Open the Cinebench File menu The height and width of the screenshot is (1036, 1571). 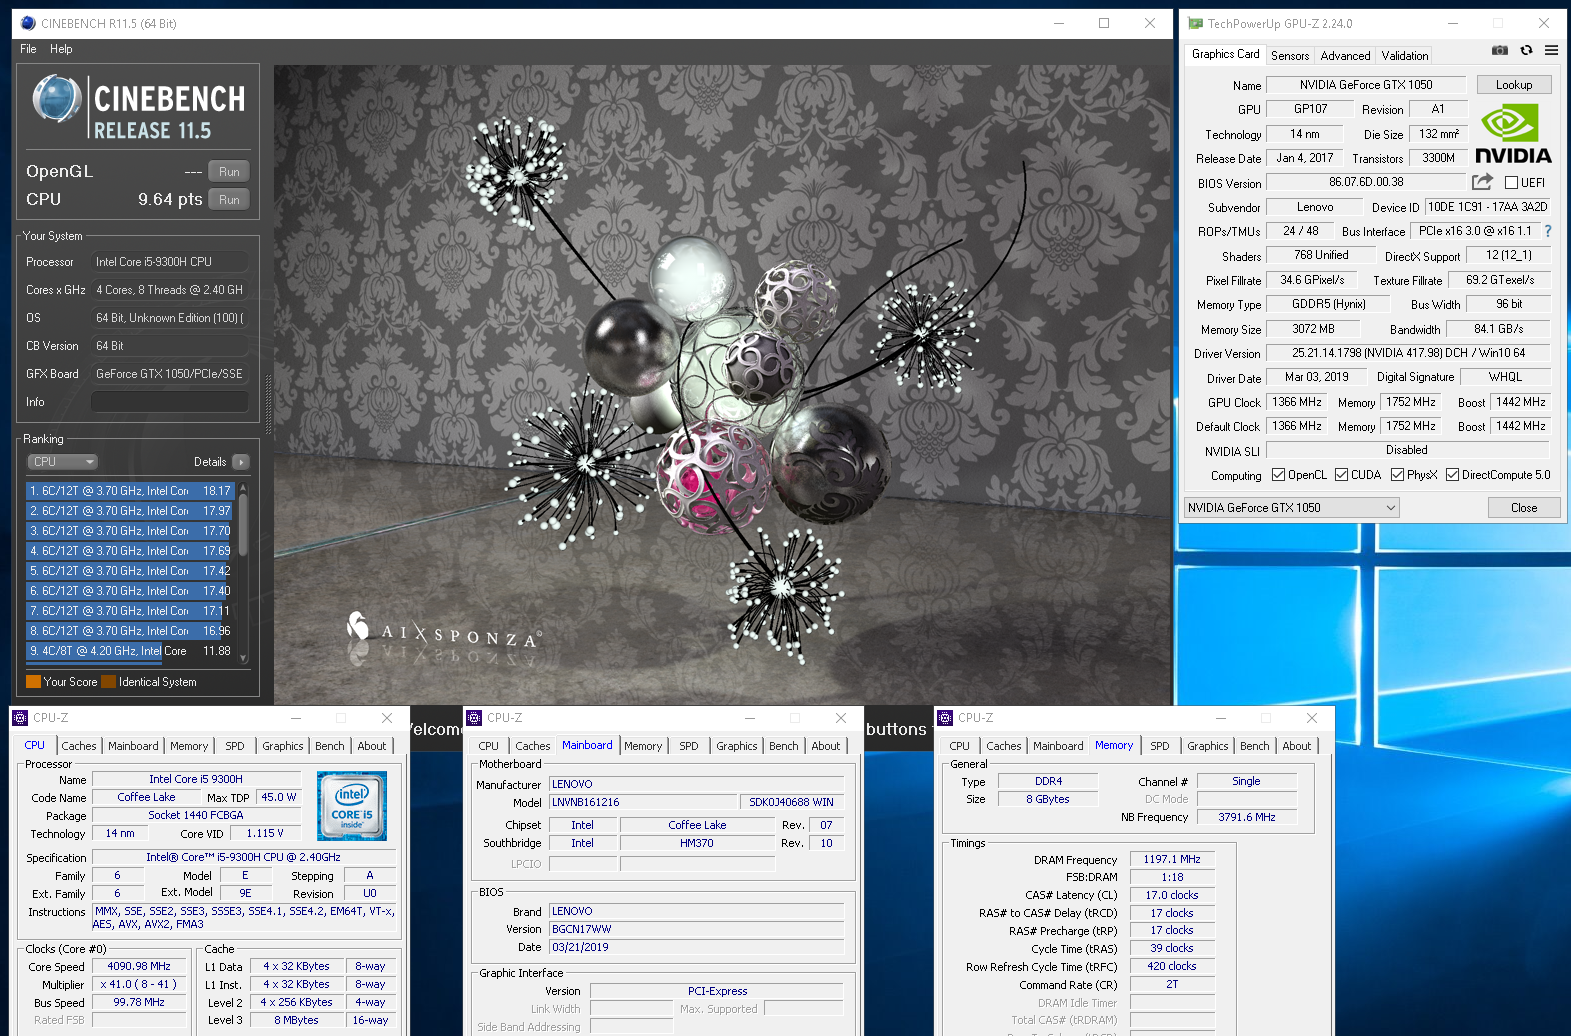pyautogui.click(x=28, y=49)
